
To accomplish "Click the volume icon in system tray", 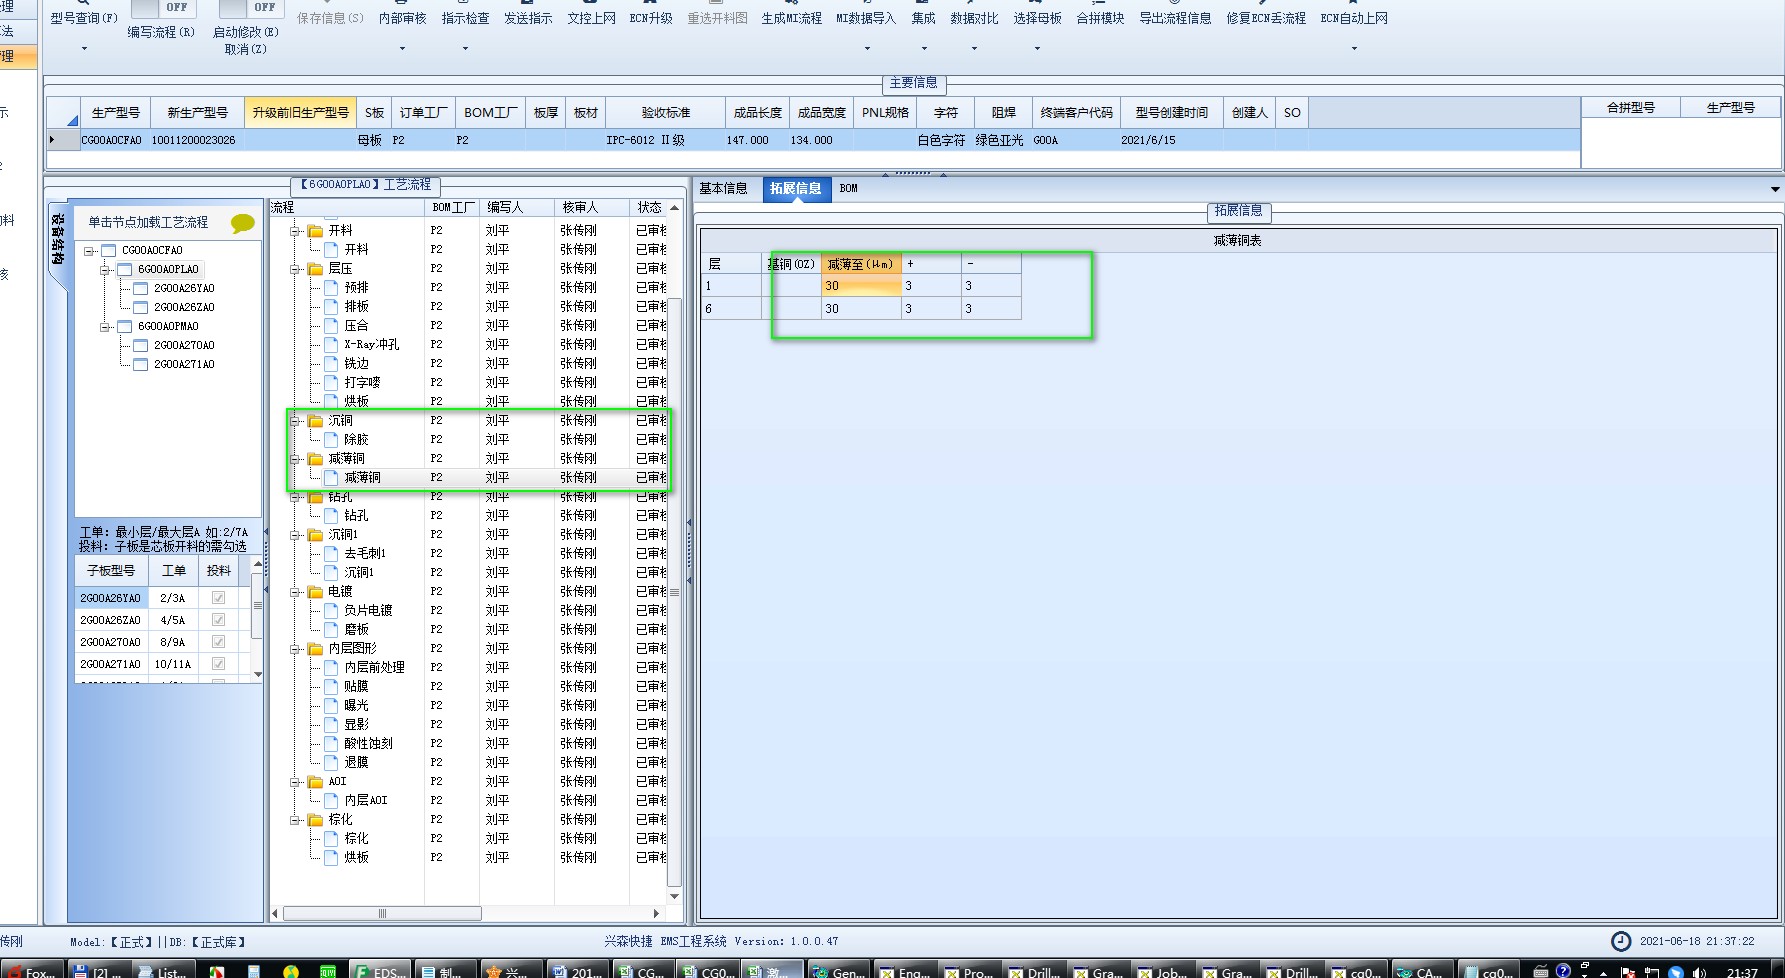I will pos(1699,972).
